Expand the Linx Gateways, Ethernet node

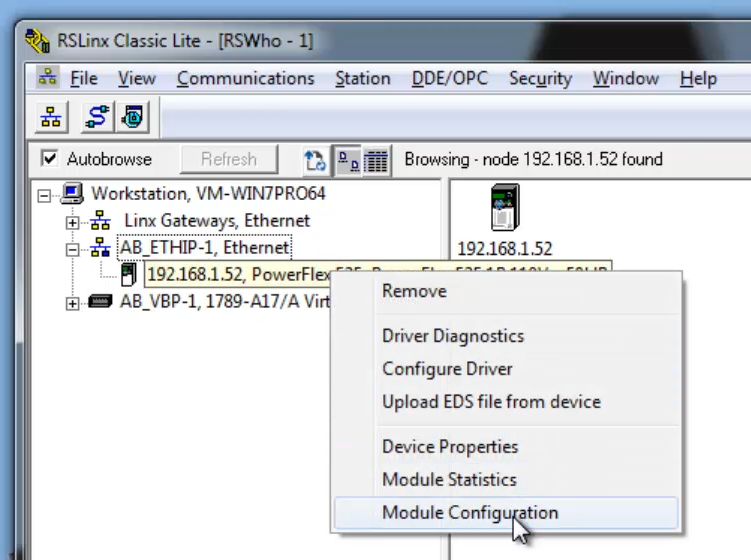pos(72,222)
